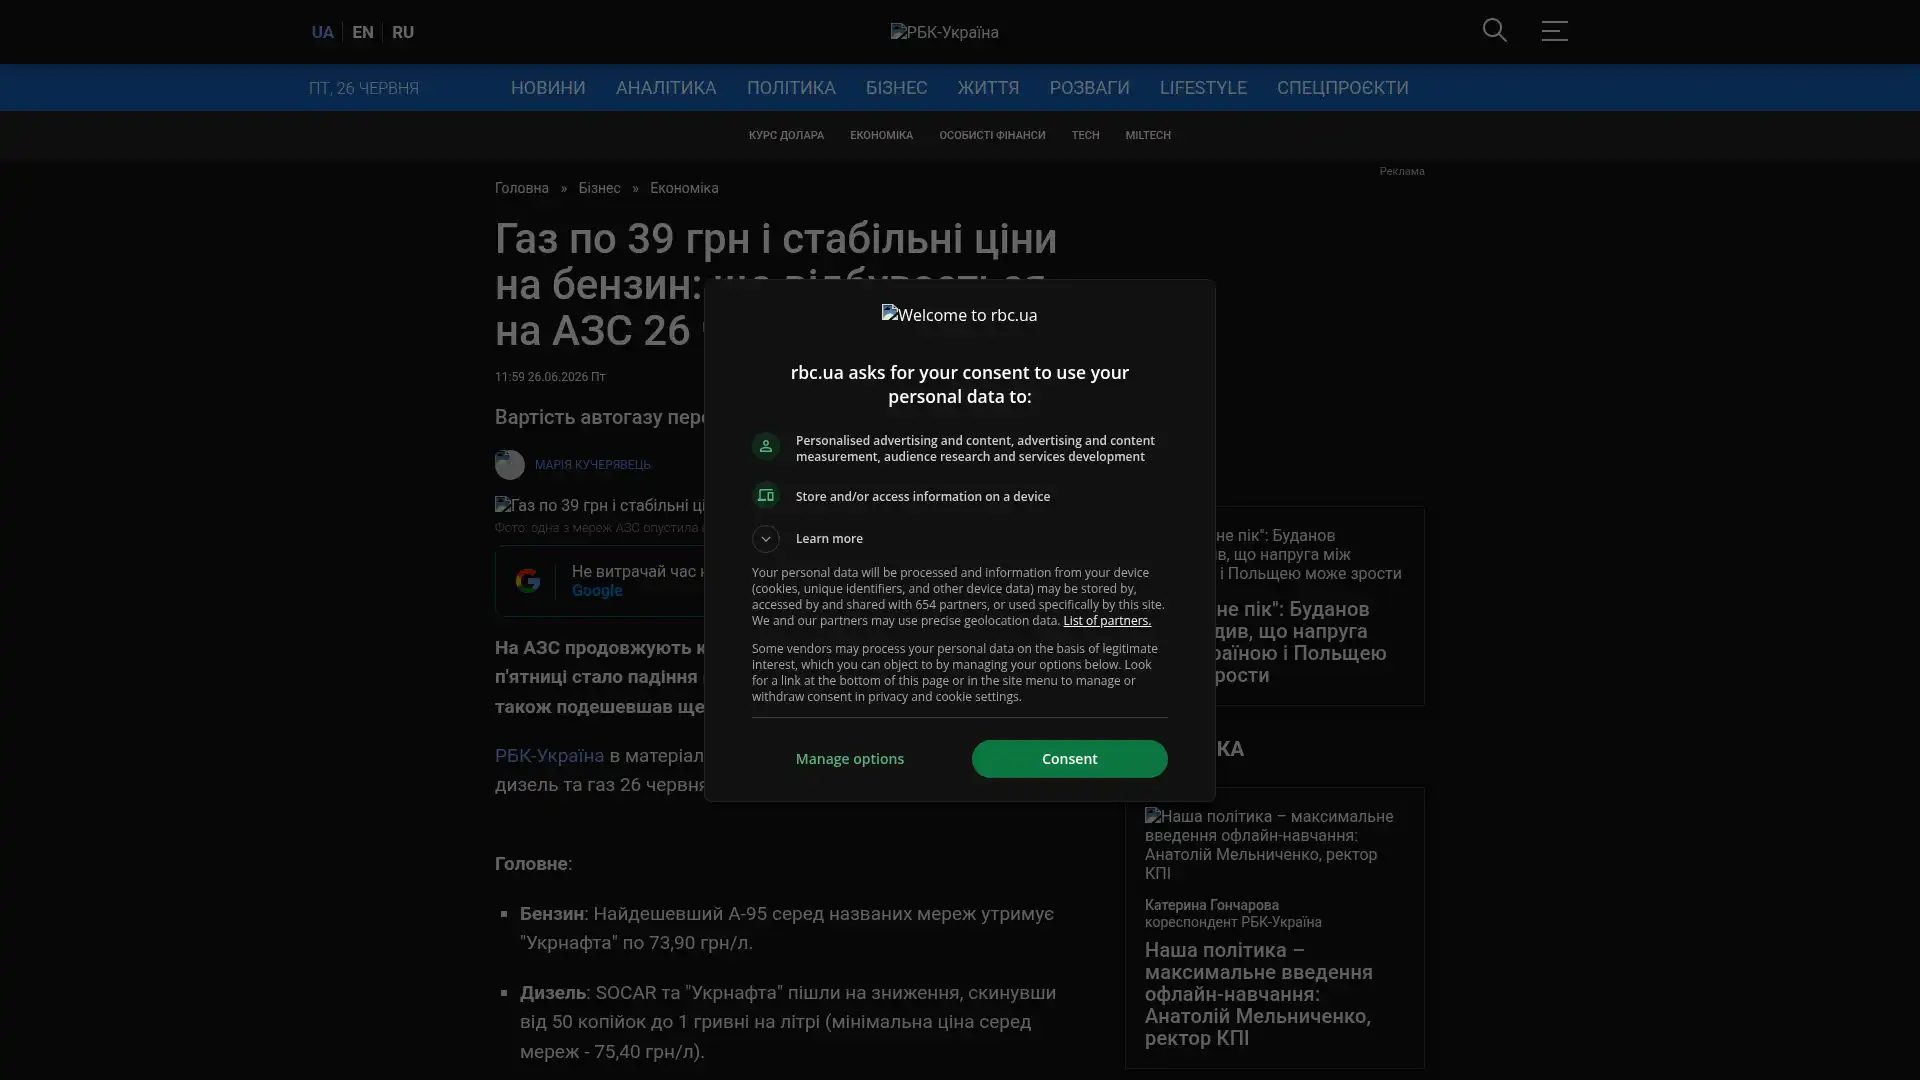Viewport: 1920px width, 1080px height.
Task: Click the Consent button
Action: pyautogui.click(x=1069, y=759)
